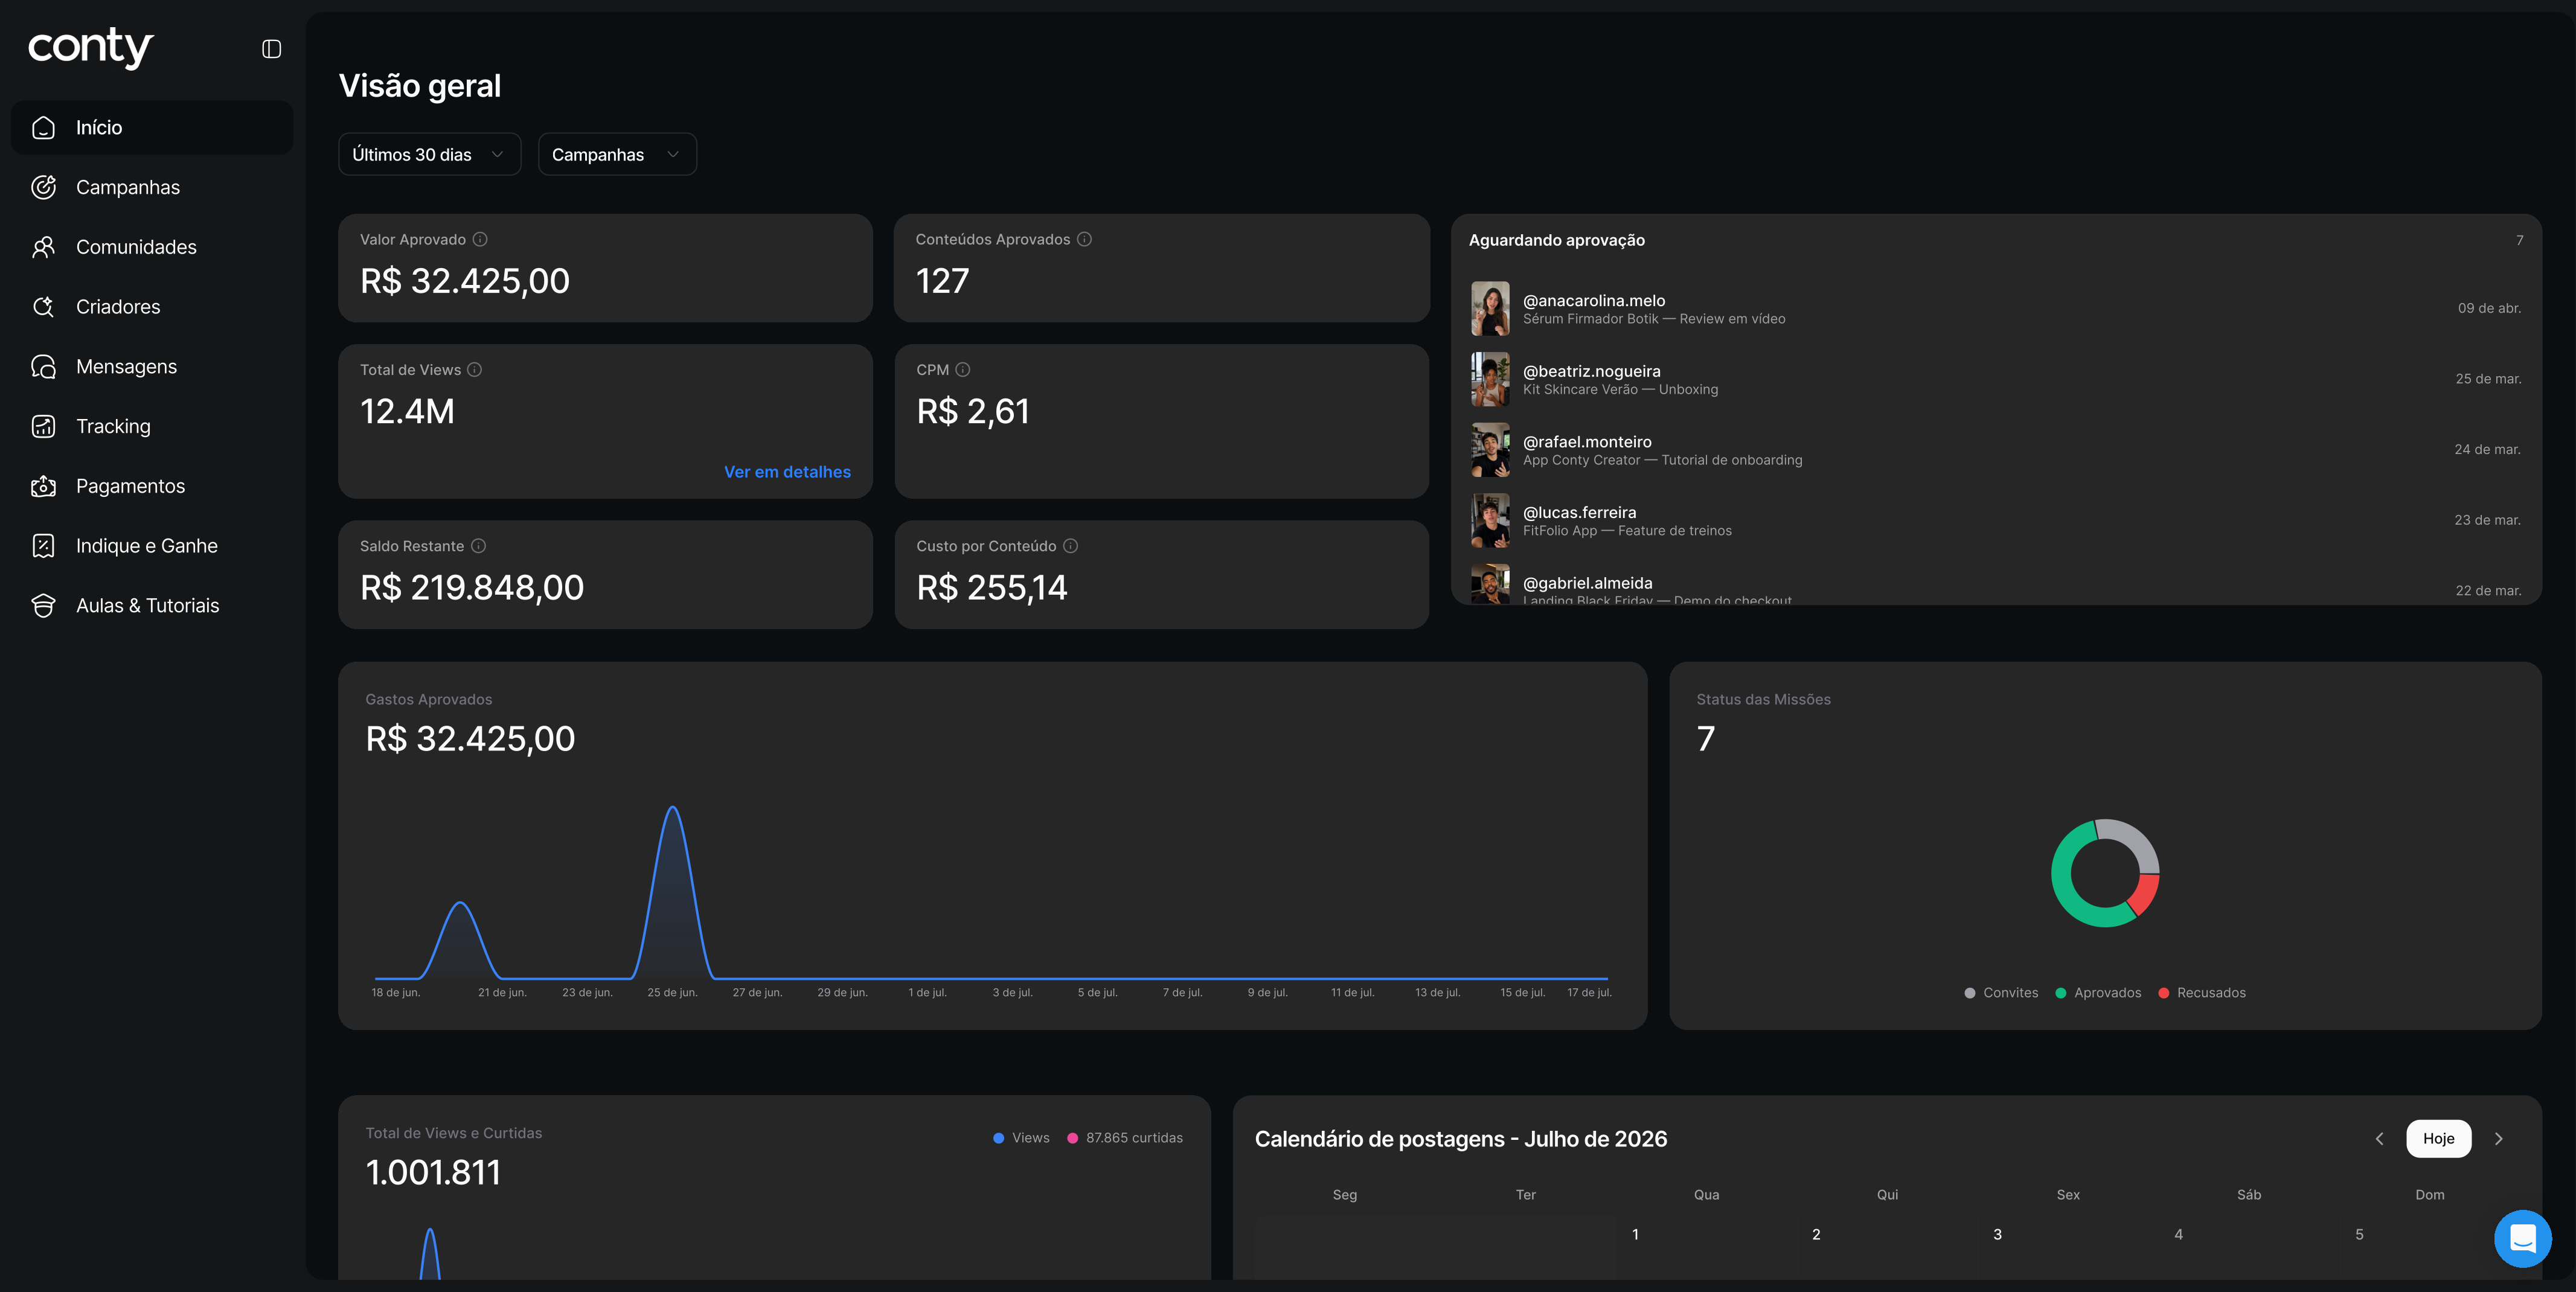Go to previous month in calendar
The width and height of the screenshot is (2576, 1292).
click(x=2380, y=1139)
